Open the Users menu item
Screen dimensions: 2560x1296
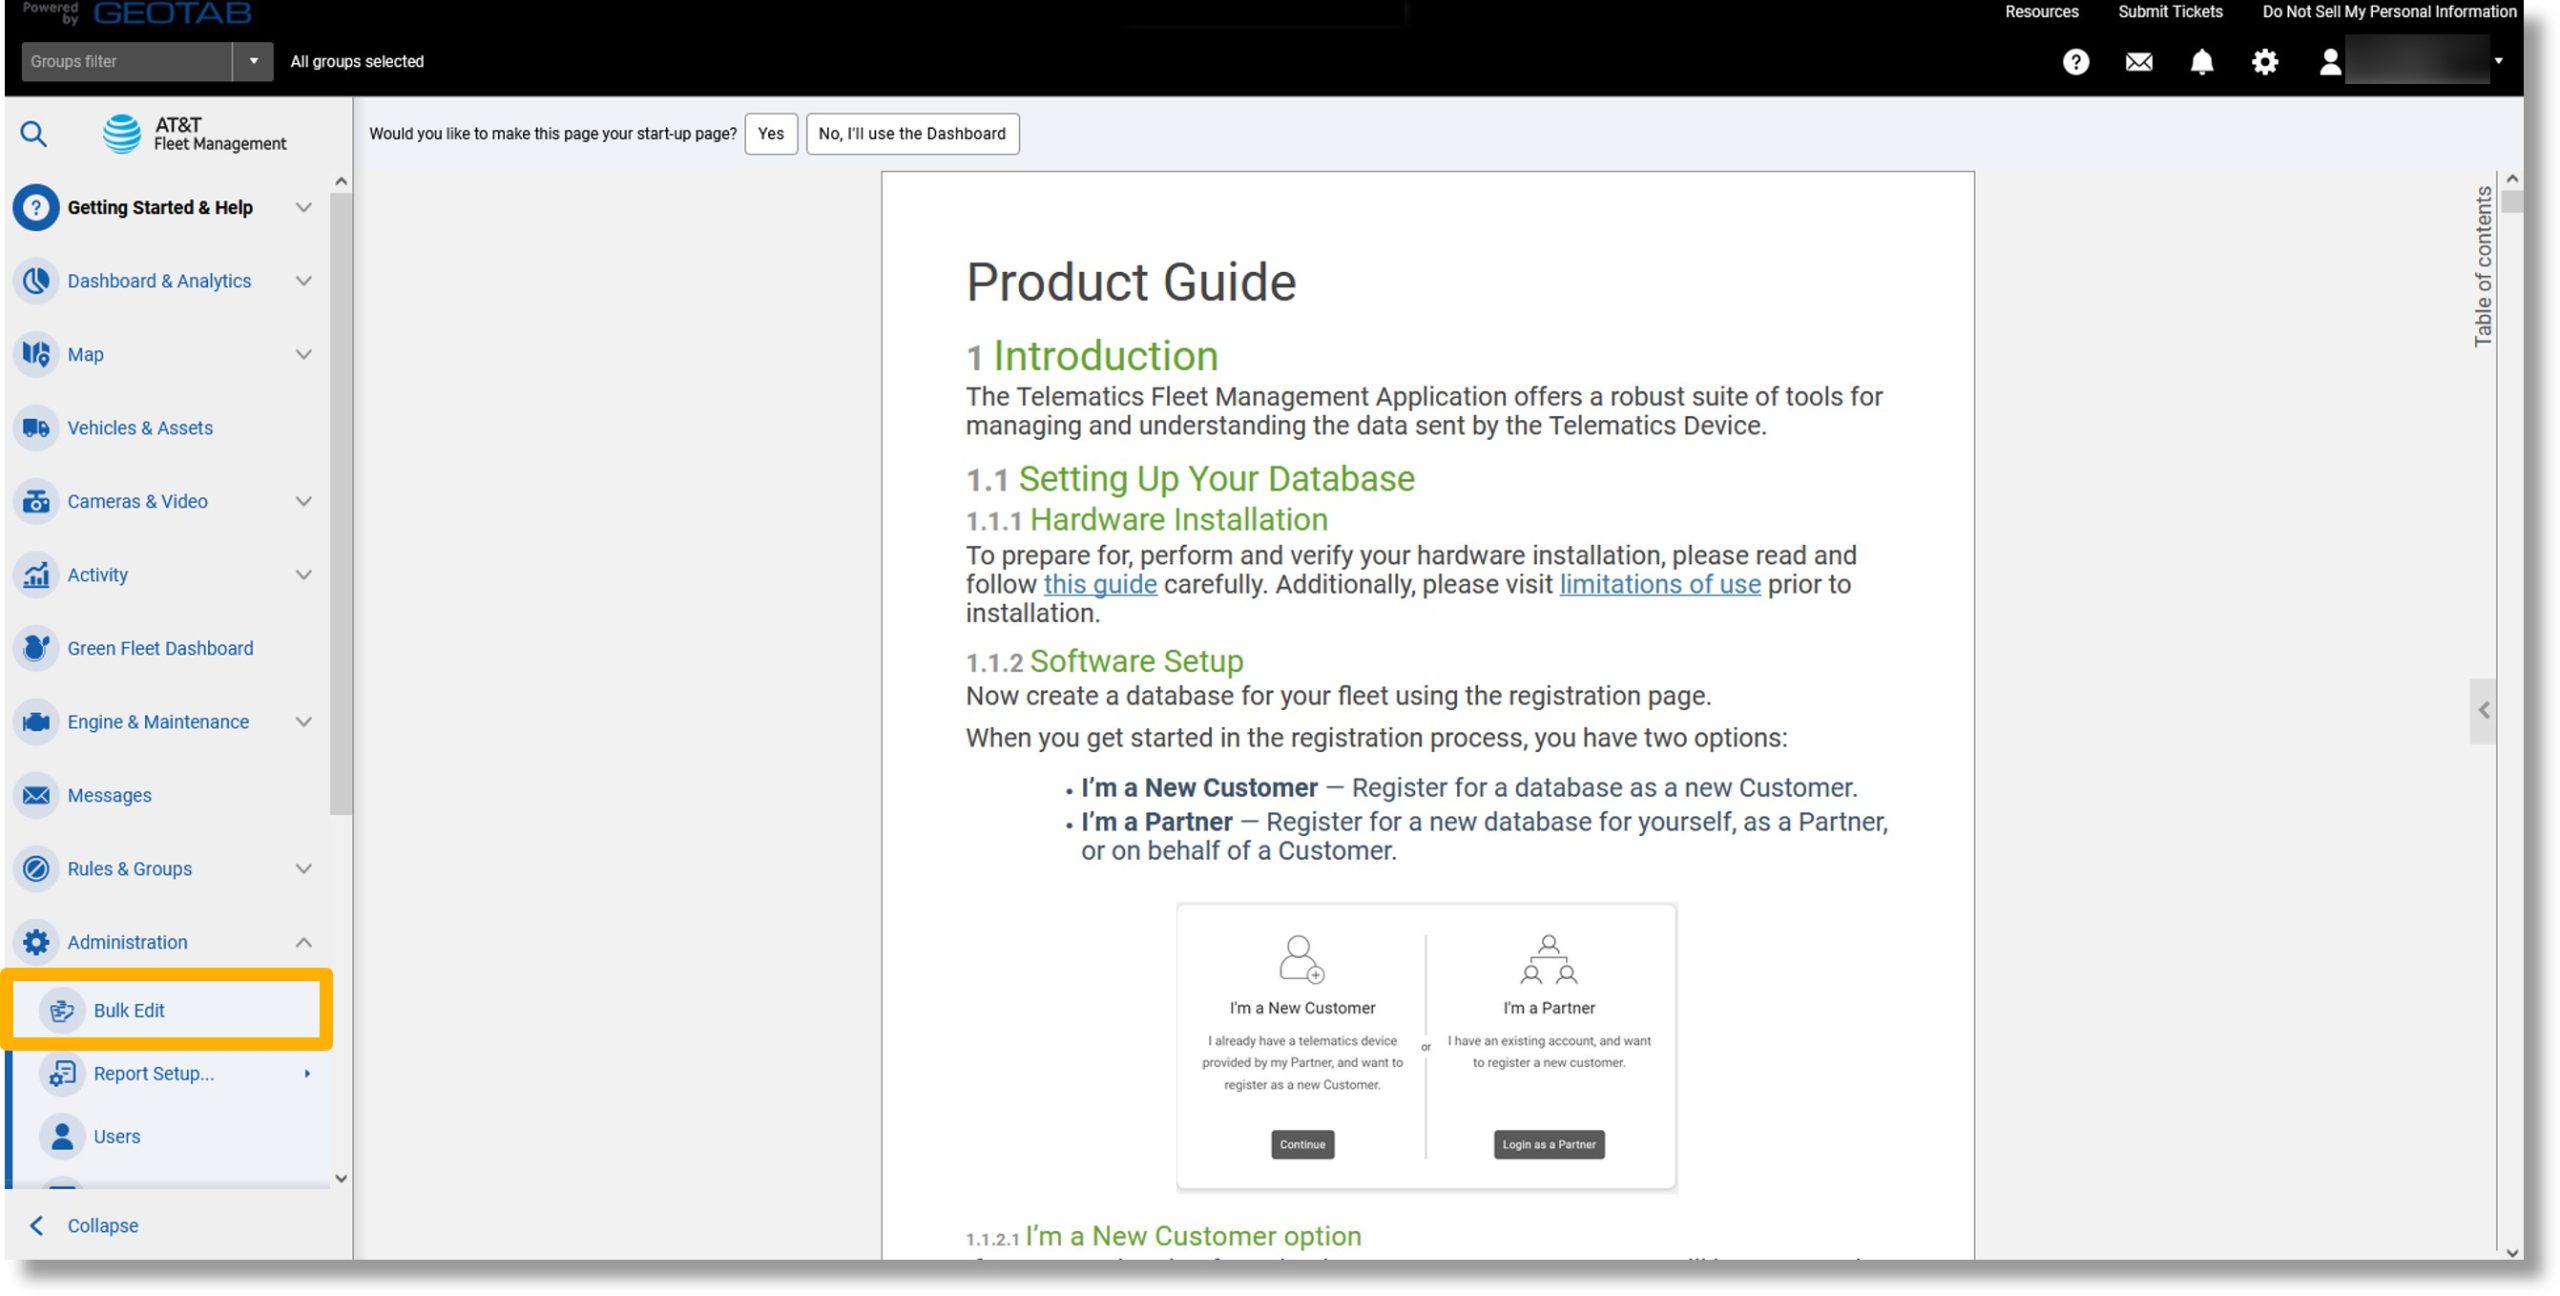click(x=116, y=1137)
